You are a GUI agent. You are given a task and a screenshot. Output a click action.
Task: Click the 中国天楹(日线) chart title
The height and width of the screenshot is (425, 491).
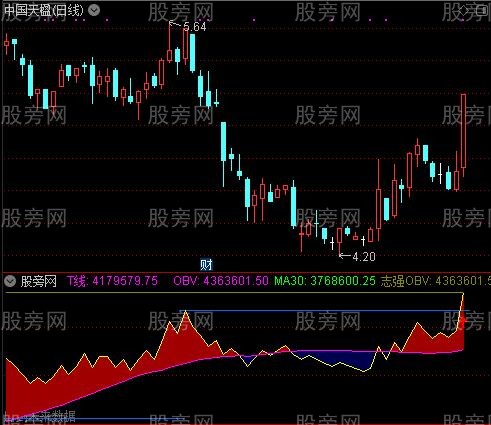point(43,10)
